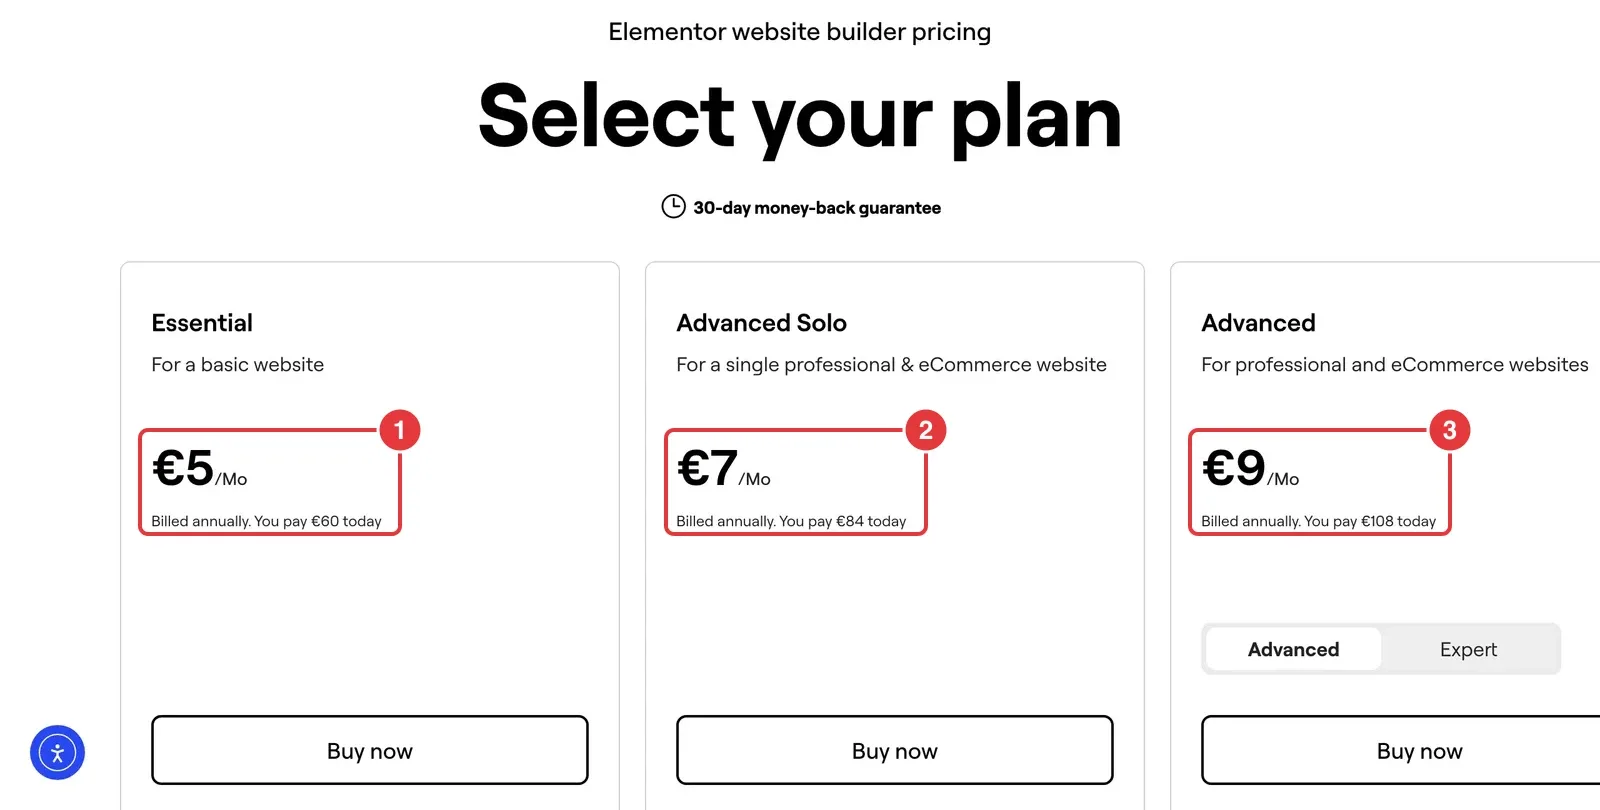Click the clock icon beside the guarantee text
1600x810 pixels.
pyautogui.click(x=673, y=207)
